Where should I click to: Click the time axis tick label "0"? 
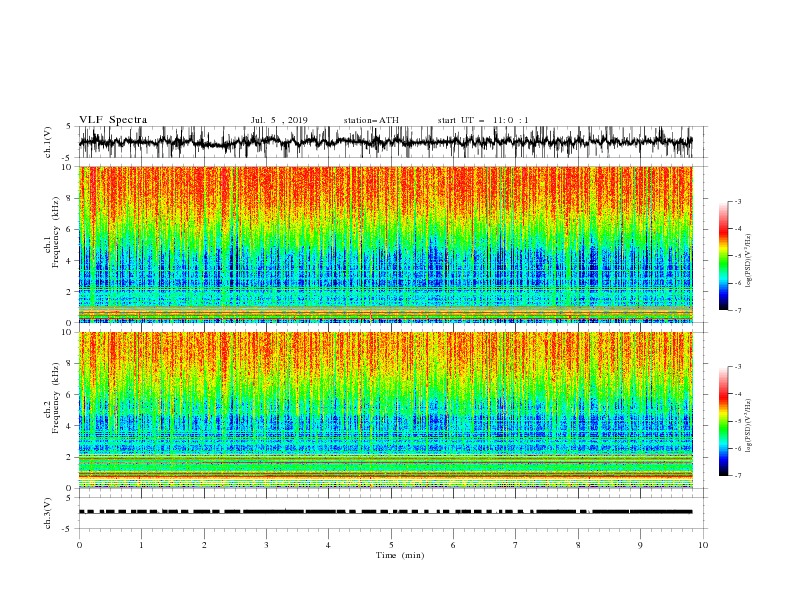pos(79,545)
